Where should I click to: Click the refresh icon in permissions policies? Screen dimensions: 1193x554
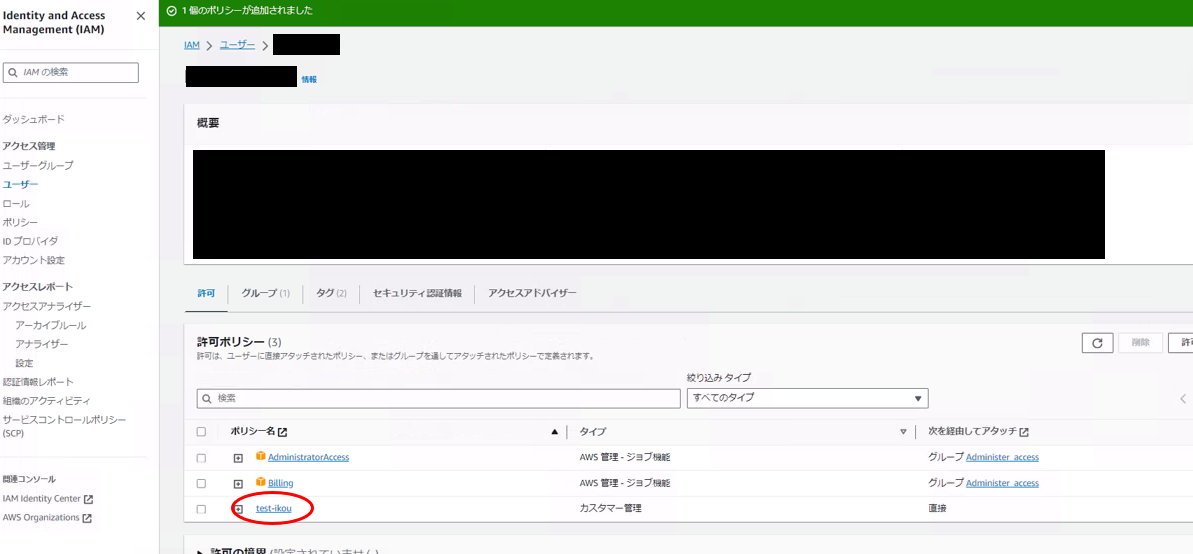pos(1097,343)
